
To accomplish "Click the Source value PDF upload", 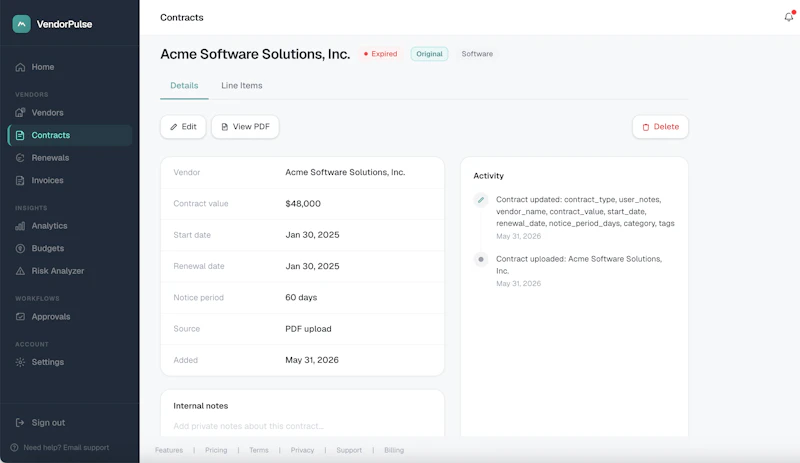I will [308, 329].
